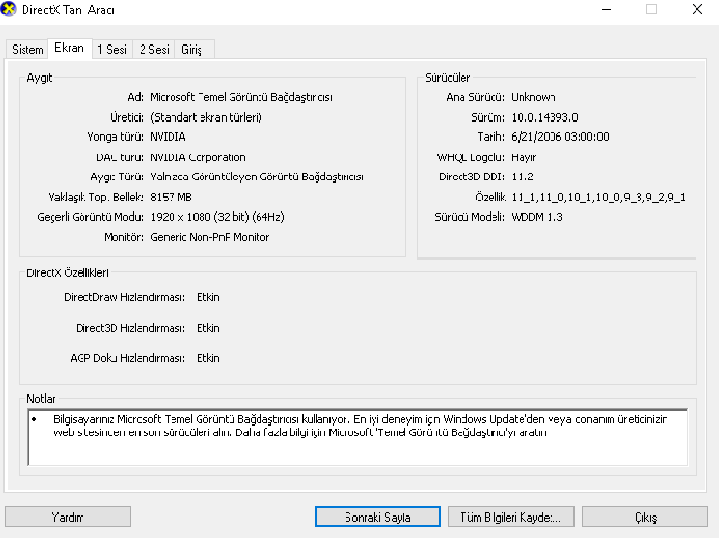Select the device name Microsoft Temel Görüntü Bağdaştırıcısı
719x538 pixels.
[x=241, y=97]
